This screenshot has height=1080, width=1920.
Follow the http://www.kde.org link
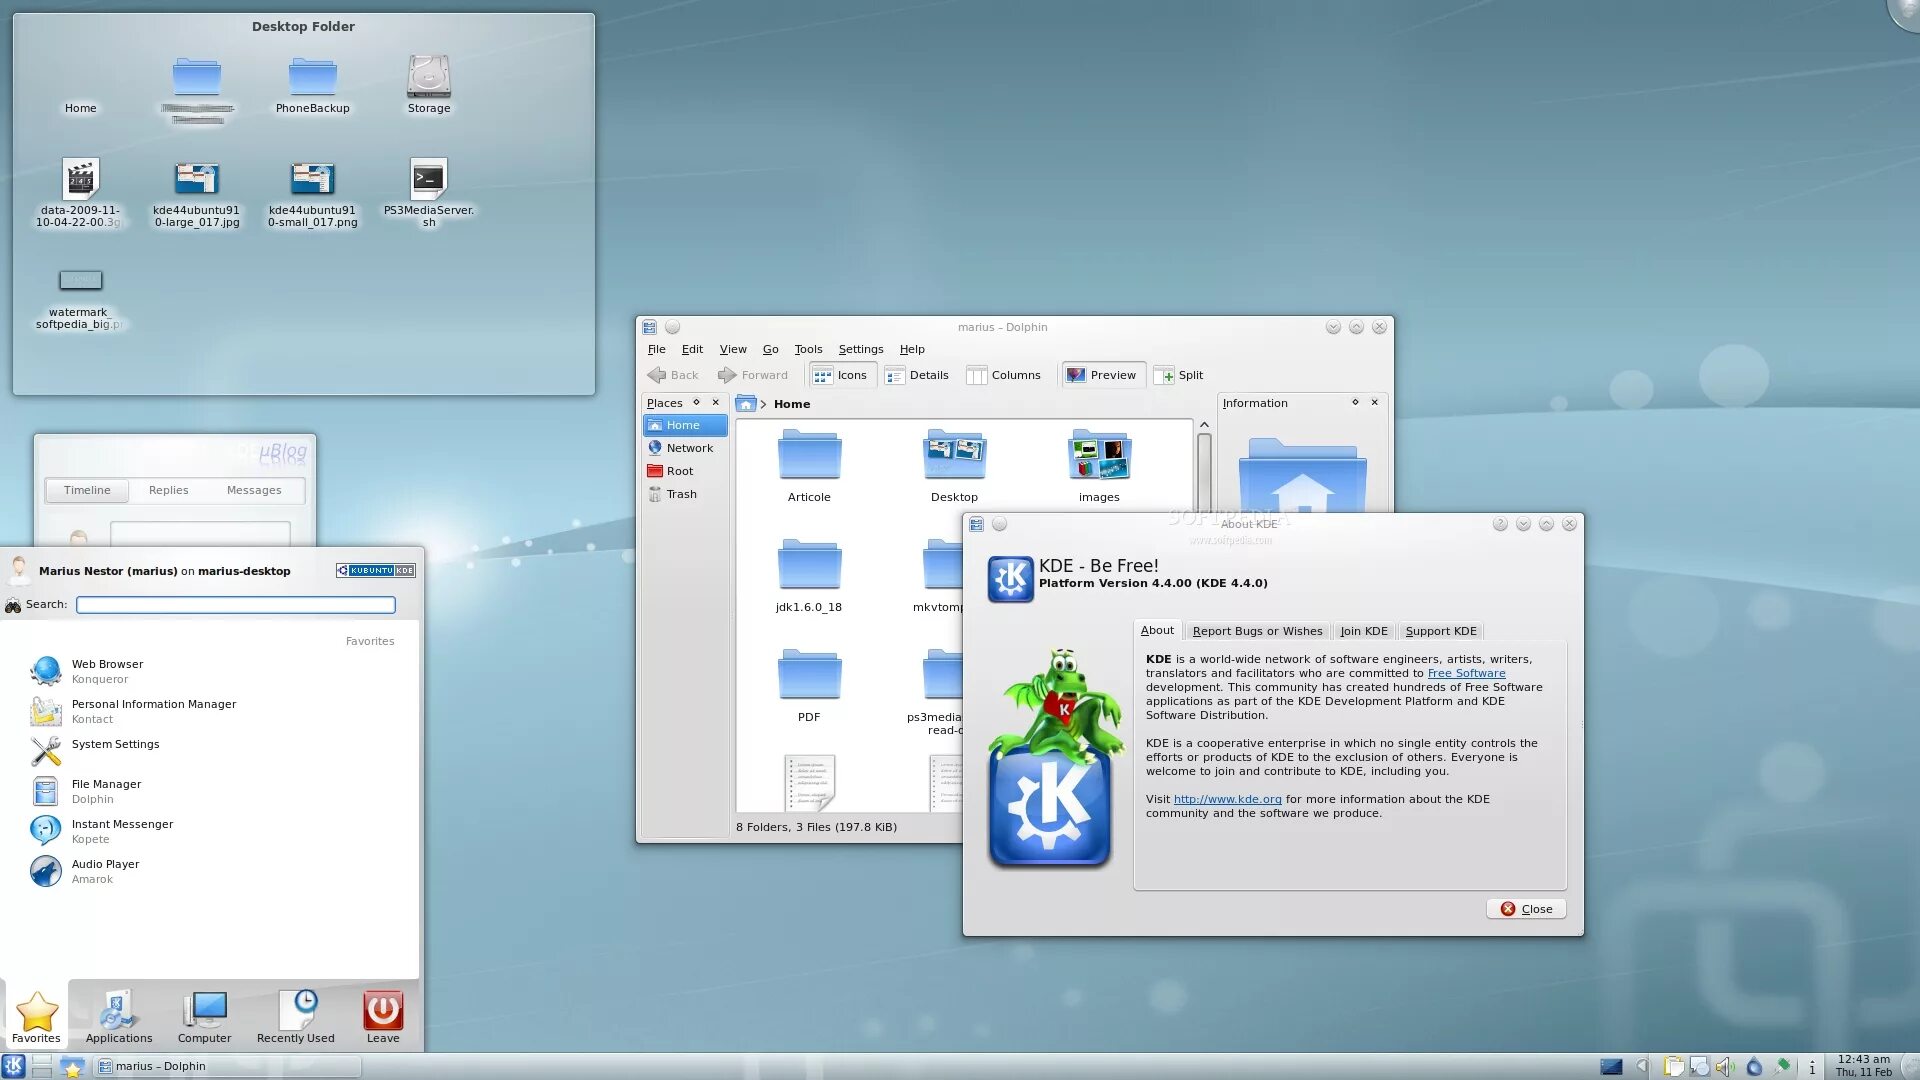1227,799
